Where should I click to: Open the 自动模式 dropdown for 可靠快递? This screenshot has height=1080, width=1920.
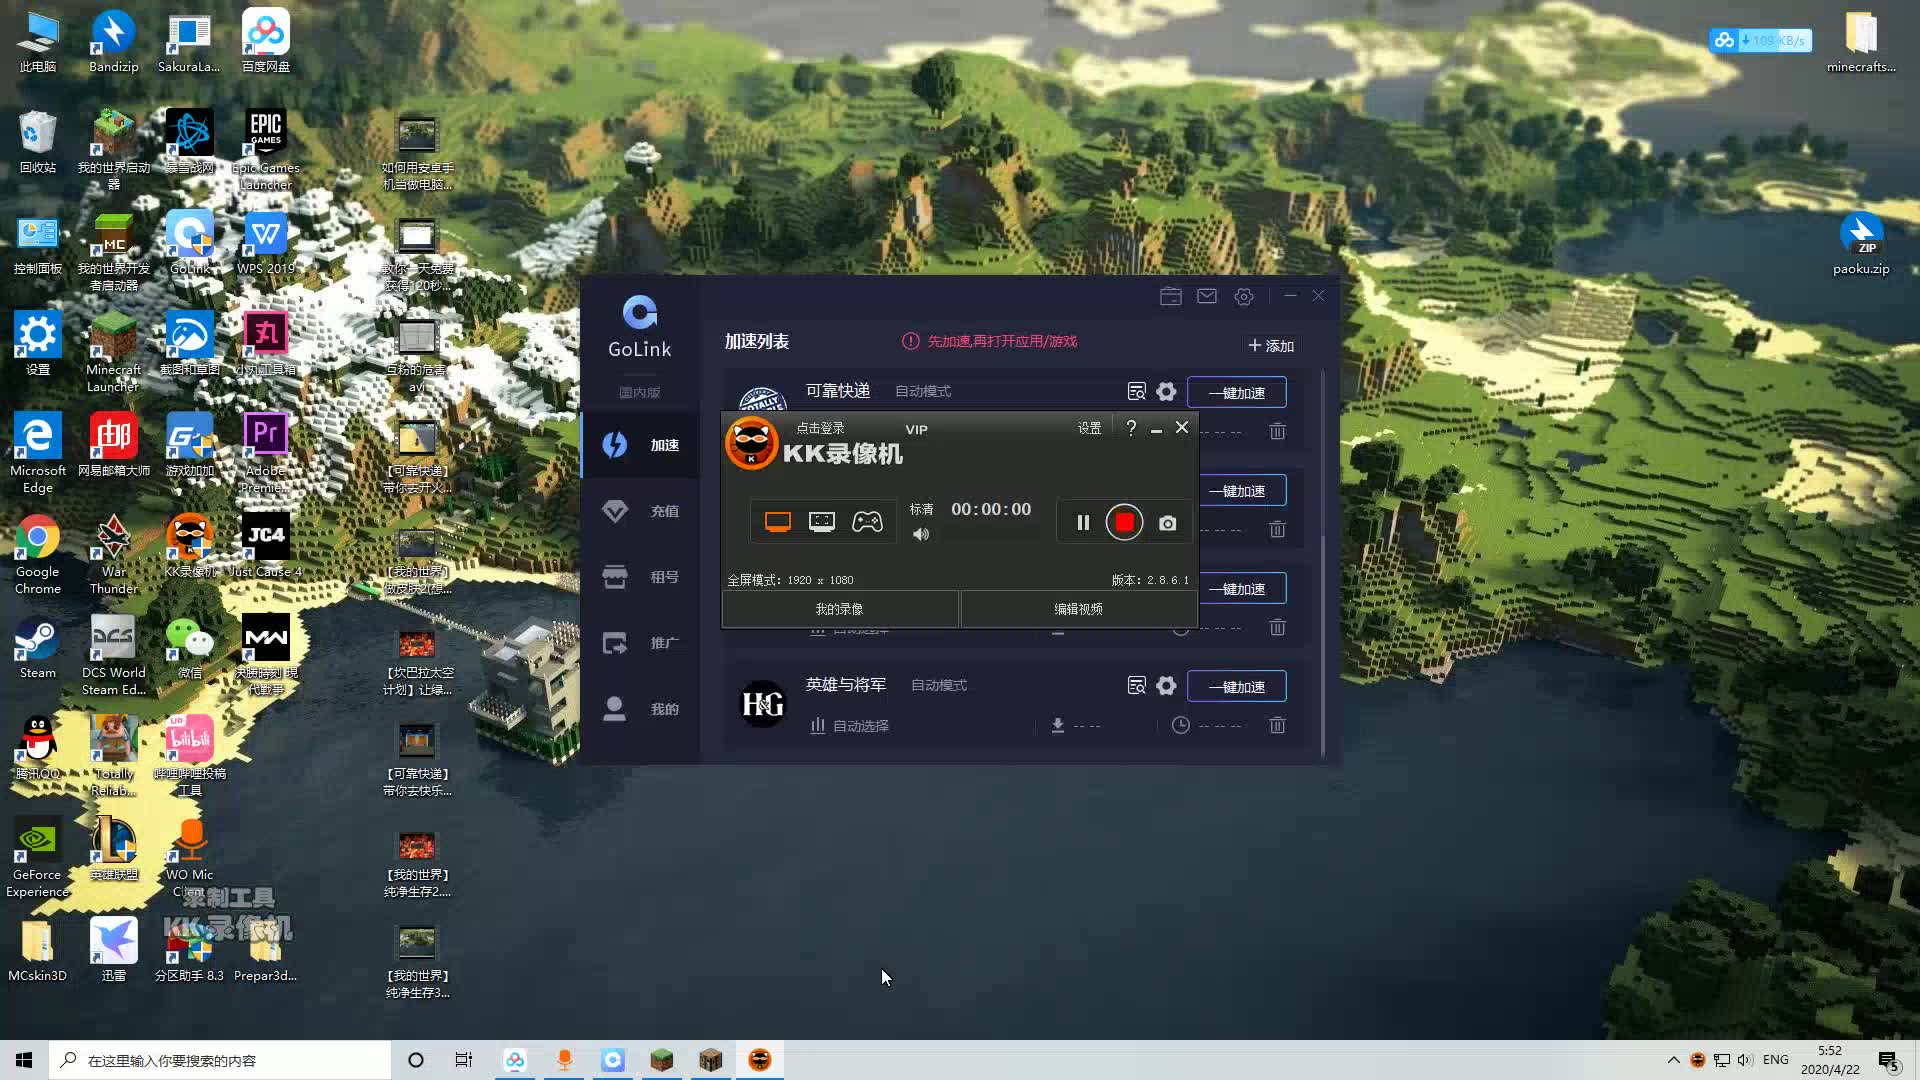922,391
